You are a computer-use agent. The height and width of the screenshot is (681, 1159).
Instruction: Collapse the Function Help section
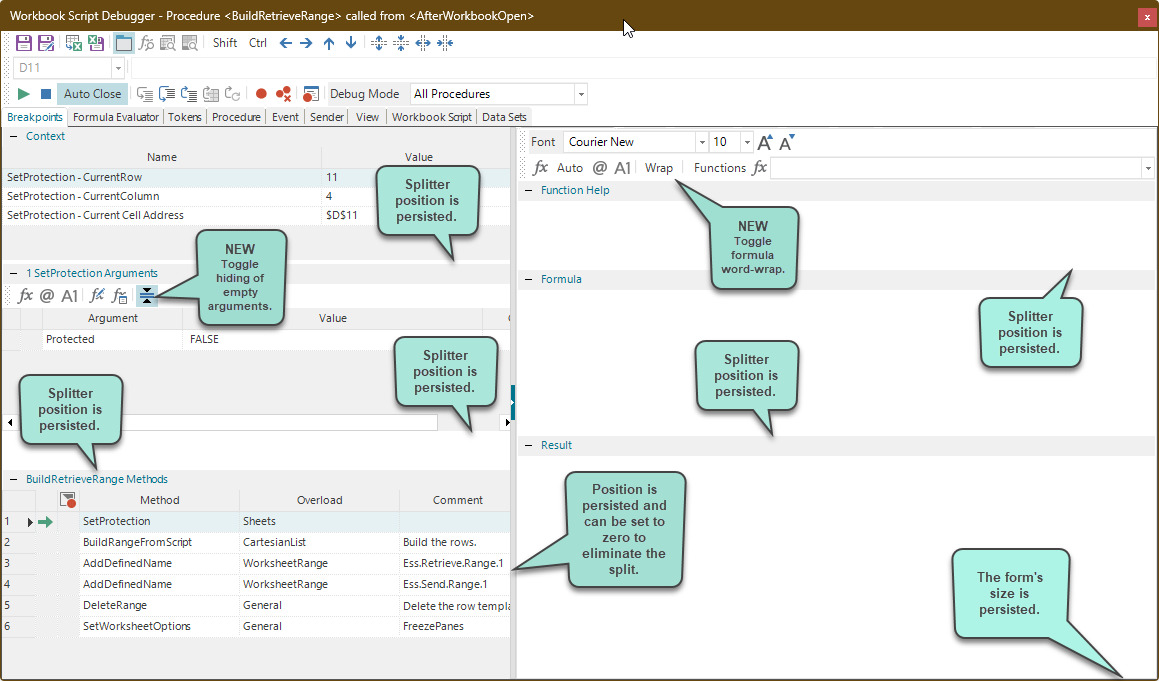point(528,190)
